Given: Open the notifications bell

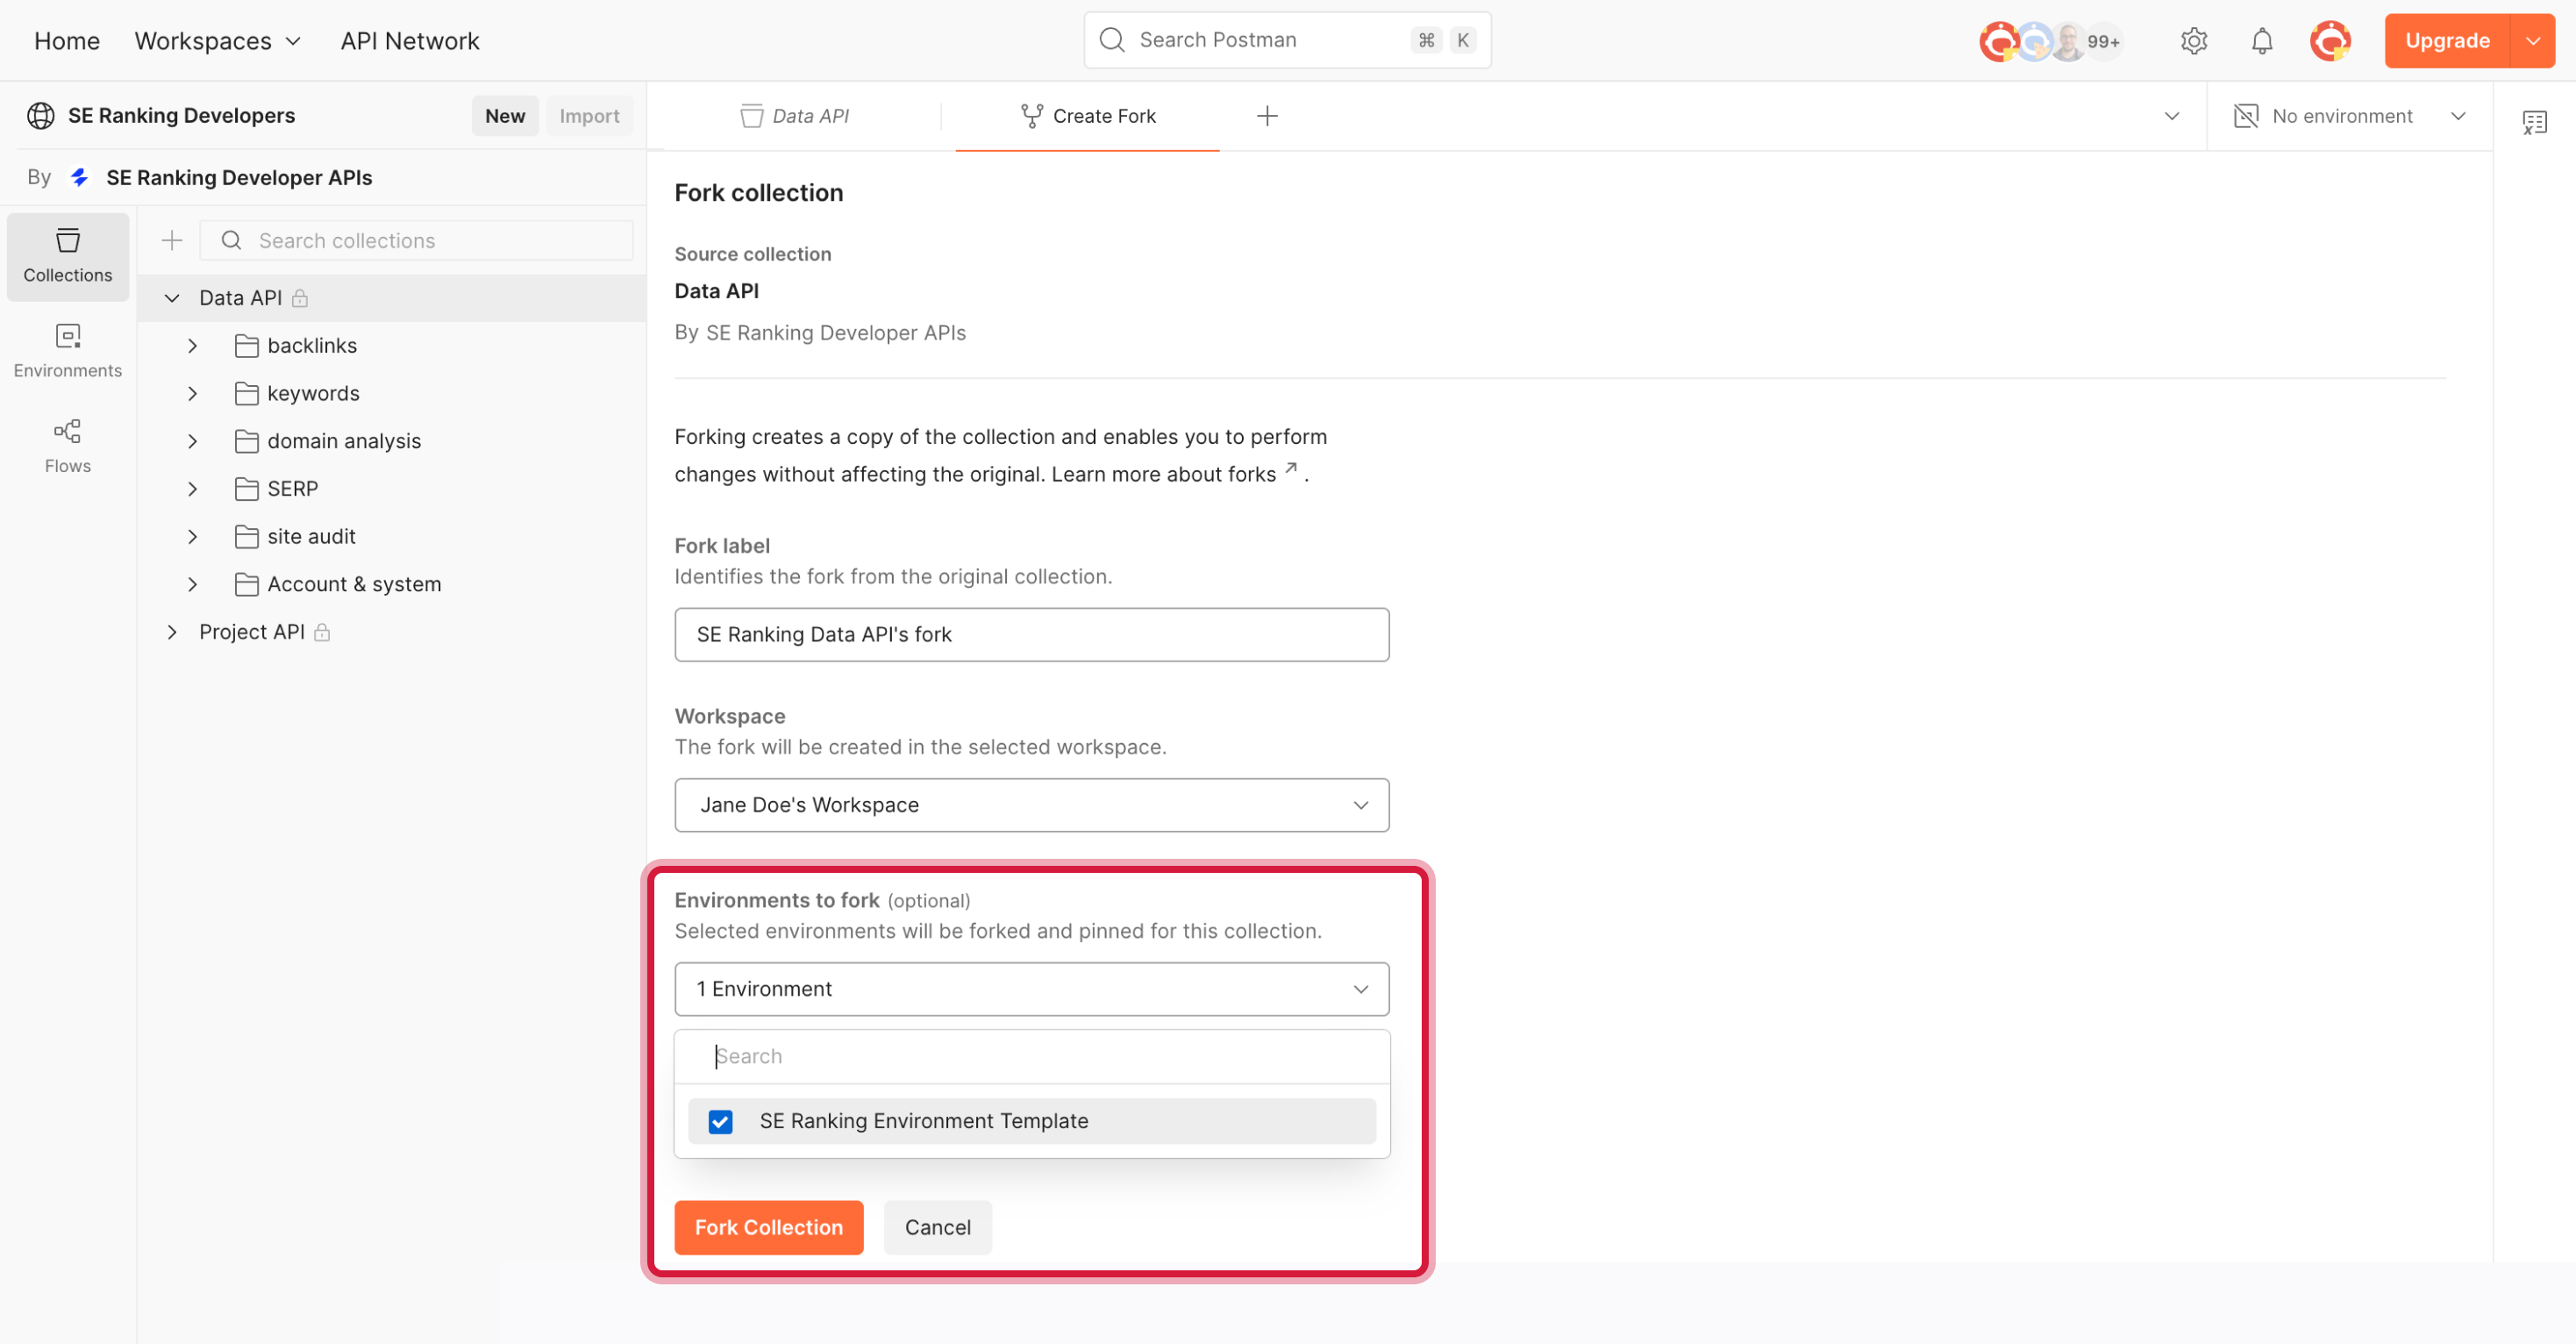Looking at the screenshot, I should pyautogui.click(x=2261, y=41).
